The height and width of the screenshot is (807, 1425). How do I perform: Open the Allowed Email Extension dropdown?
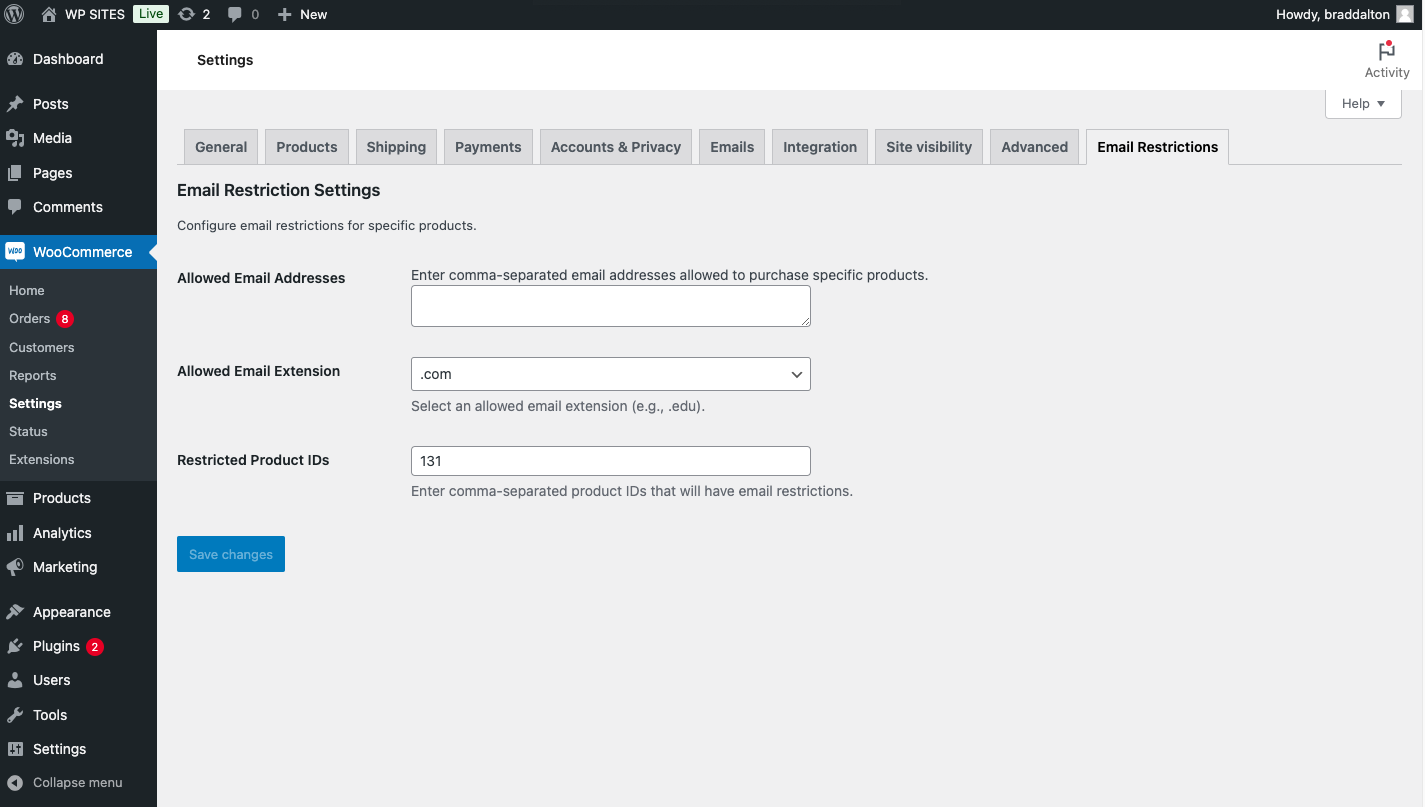pyautogui.click(x=610, y=374)
